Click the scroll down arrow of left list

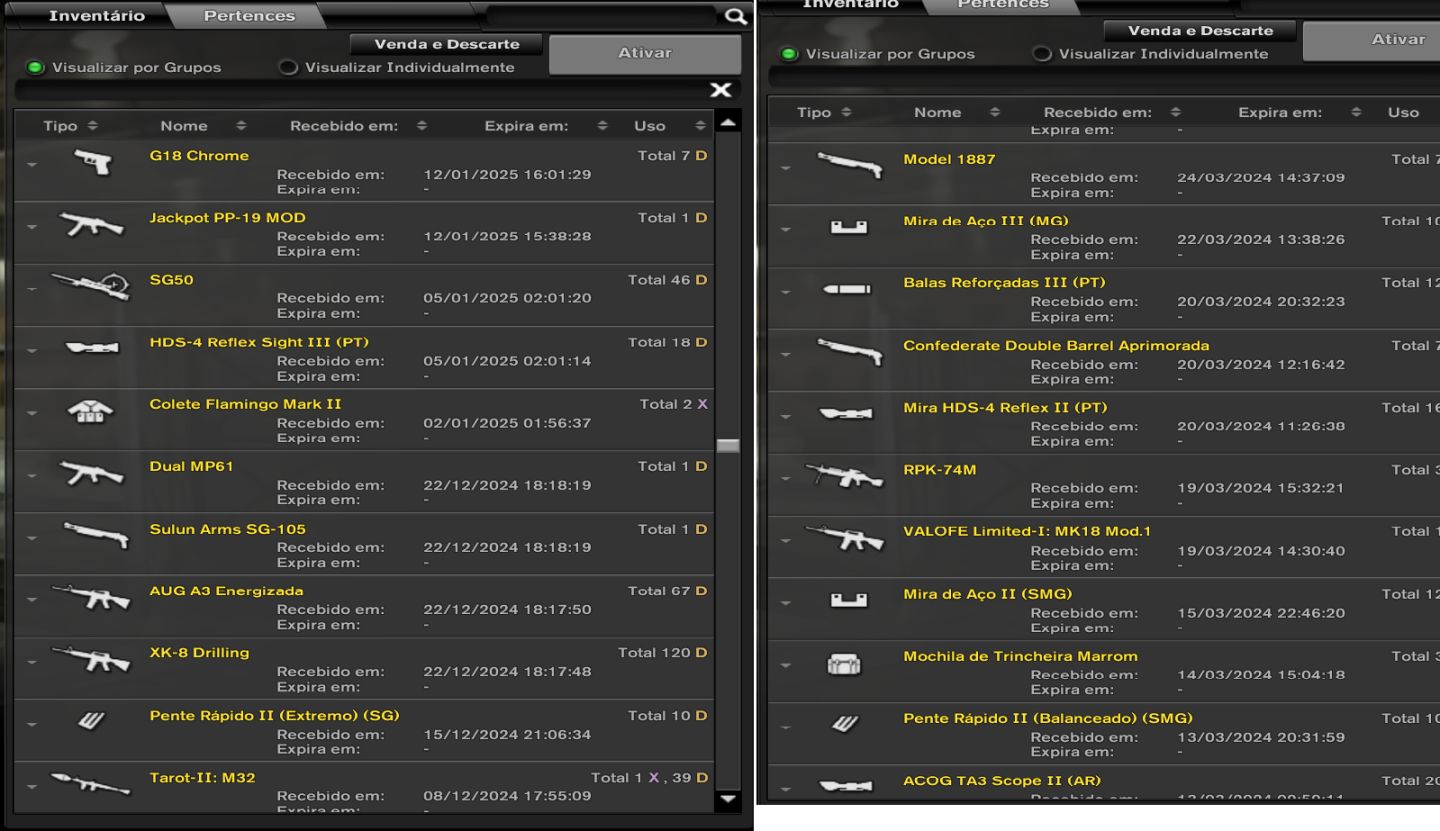point(728,799)
